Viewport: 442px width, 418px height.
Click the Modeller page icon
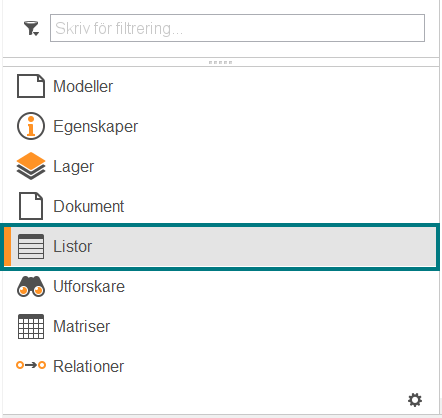(31, 86)
